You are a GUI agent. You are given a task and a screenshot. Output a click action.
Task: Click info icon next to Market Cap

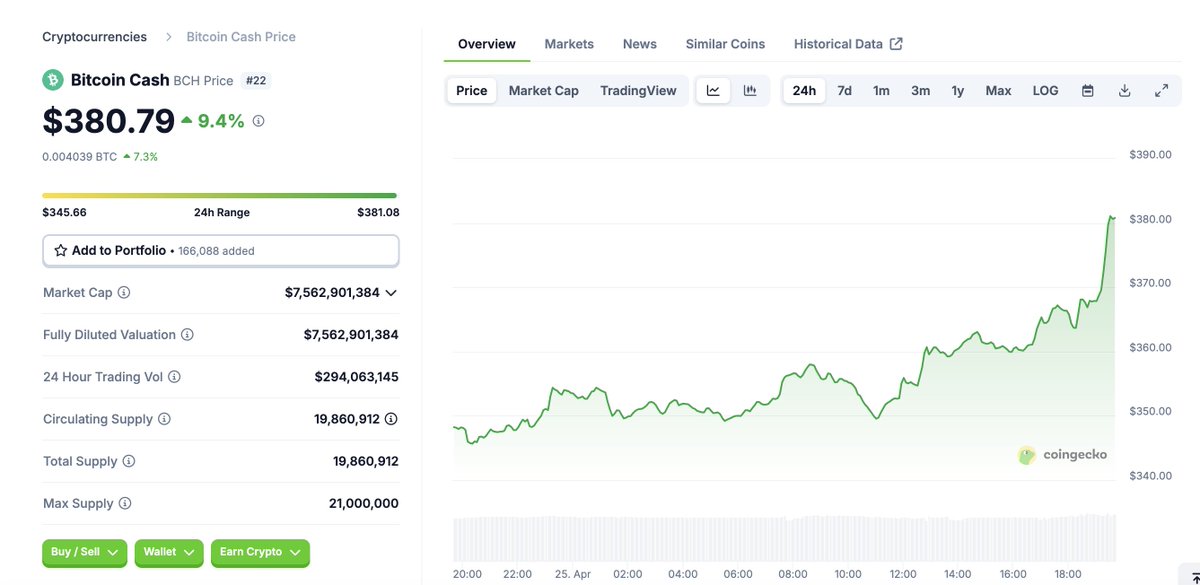point(124,293)
